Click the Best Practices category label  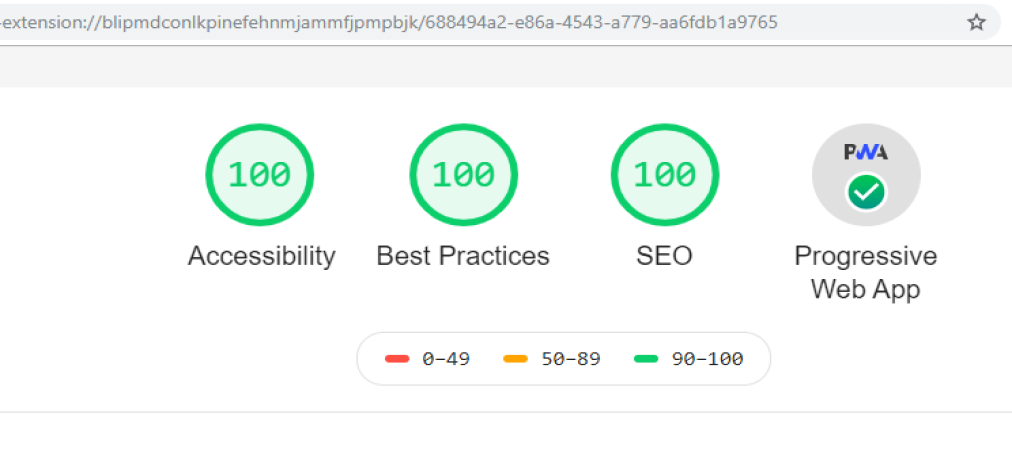click(x=463, y=256)
